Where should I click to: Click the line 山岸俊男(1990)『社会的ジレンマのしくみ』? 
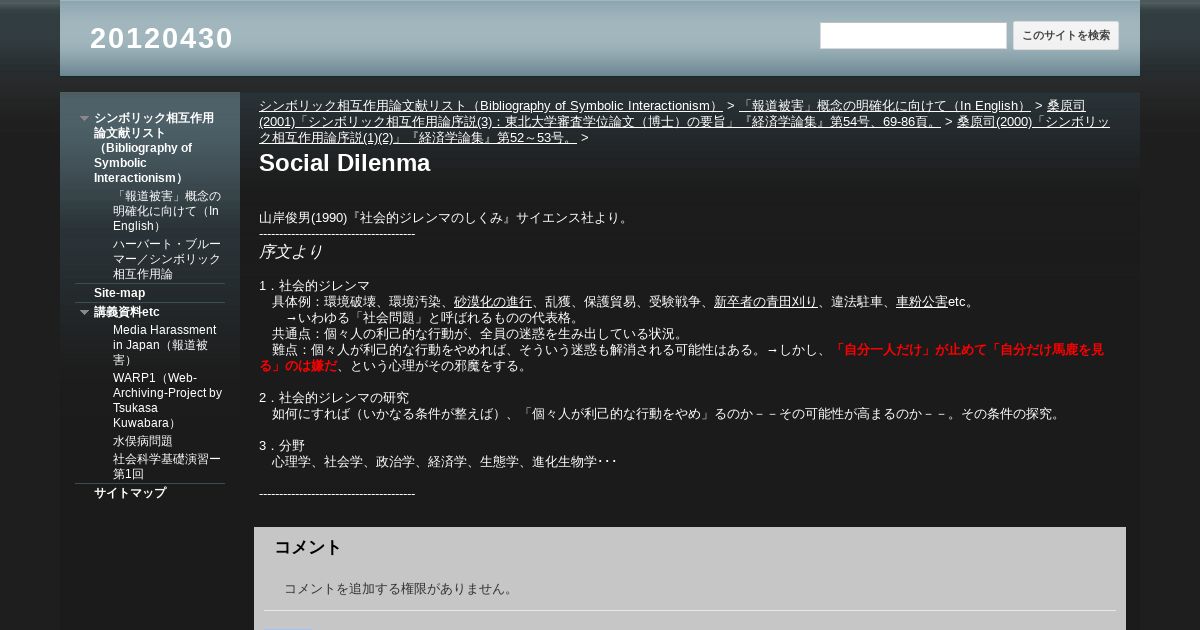point(446,218)
